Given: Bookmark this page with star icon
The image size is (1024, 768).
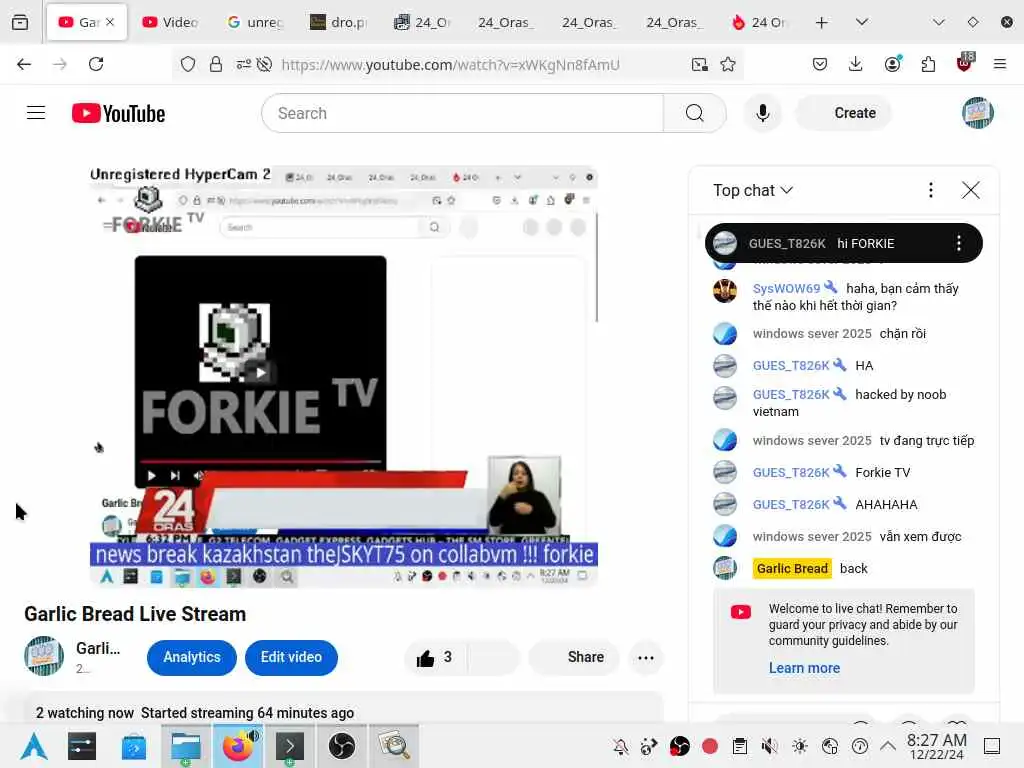Looking at the screenshot, I should click(x=728, y=64).
